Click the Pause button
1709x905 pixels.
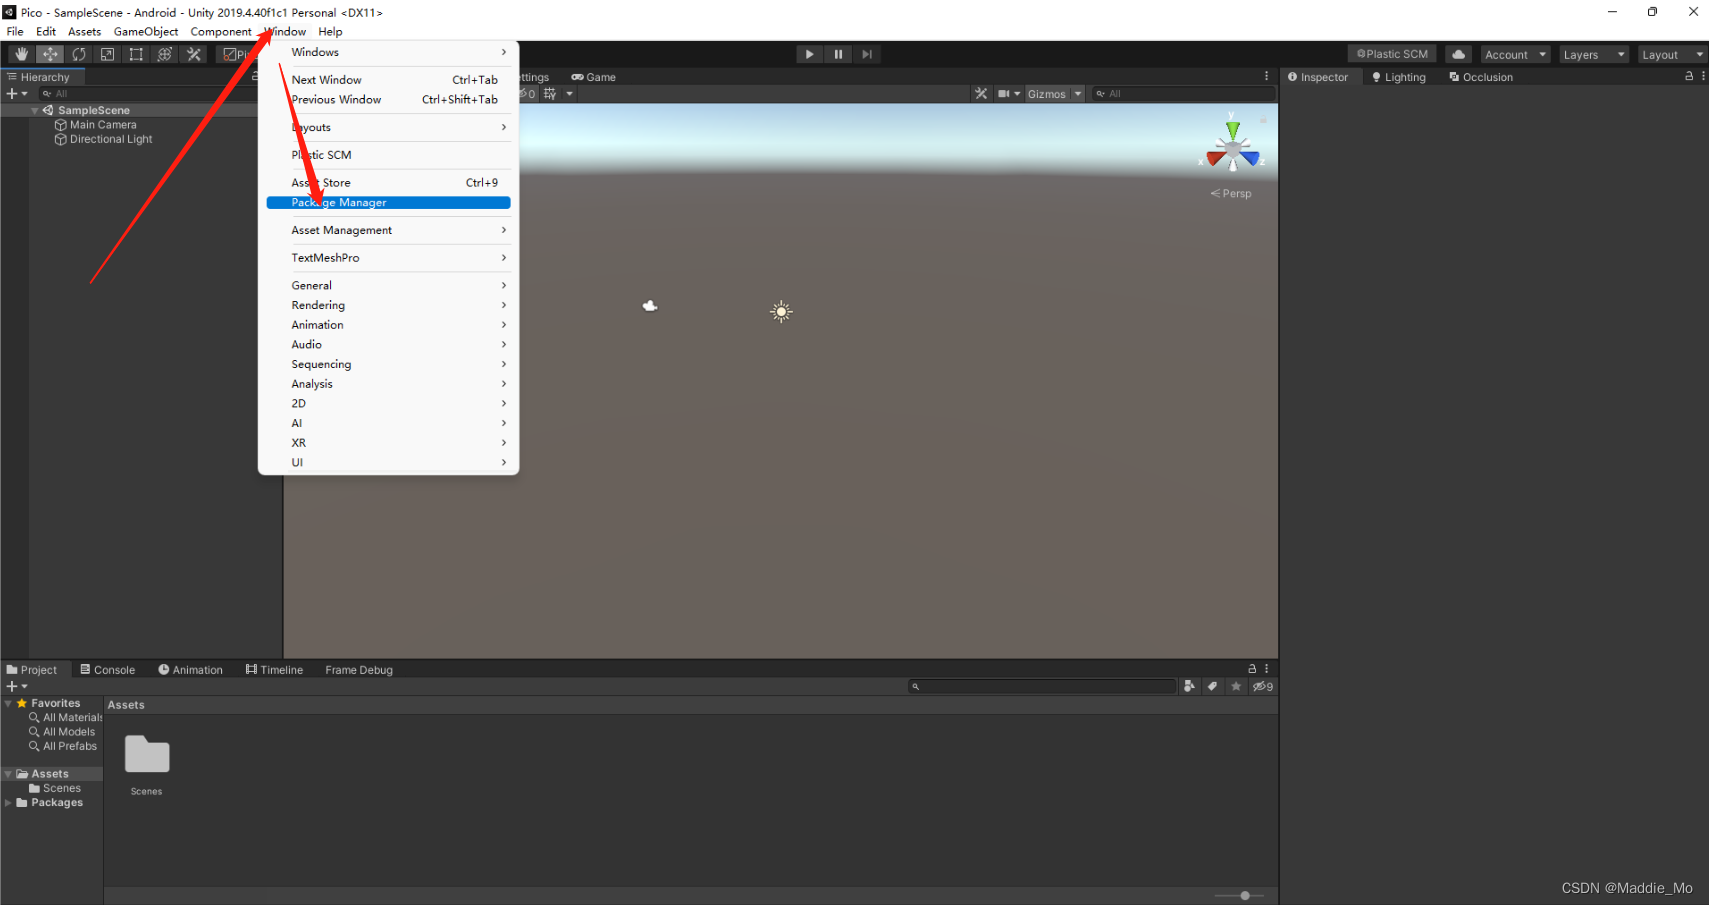point(838,54)
